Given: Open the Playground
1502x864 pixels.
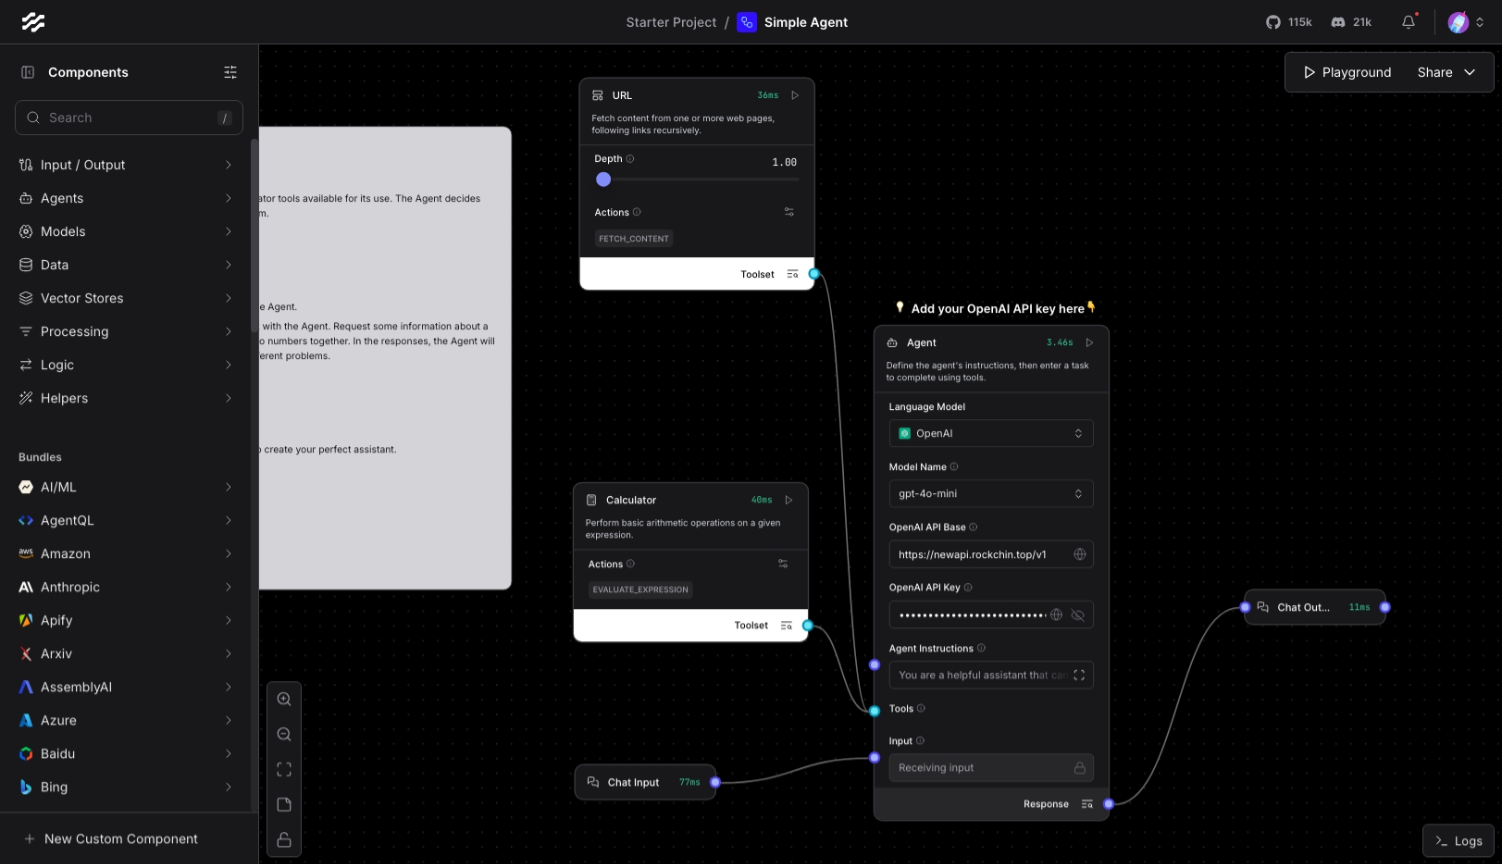Looking at the screenshot, I should click(x=1347, y=72).
